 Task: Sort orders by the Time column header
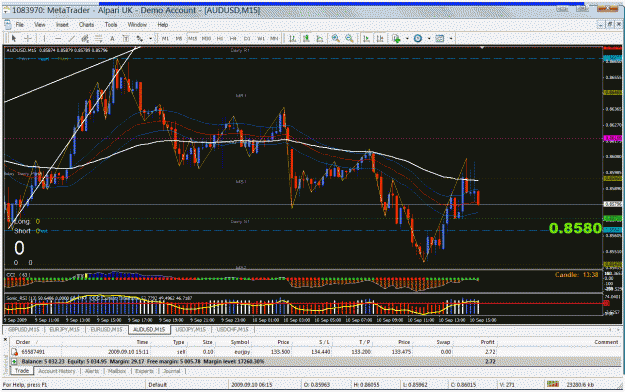tap(142, 342)
